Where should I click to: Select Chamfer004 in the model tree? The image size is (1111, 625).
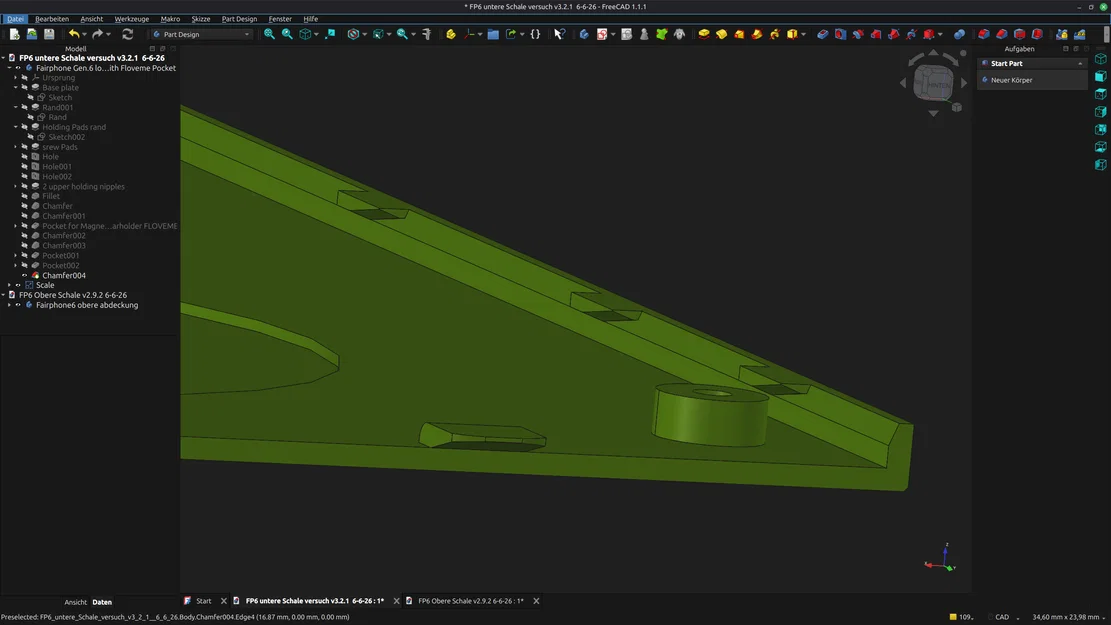pyautogui.click(x=64, y=276)
